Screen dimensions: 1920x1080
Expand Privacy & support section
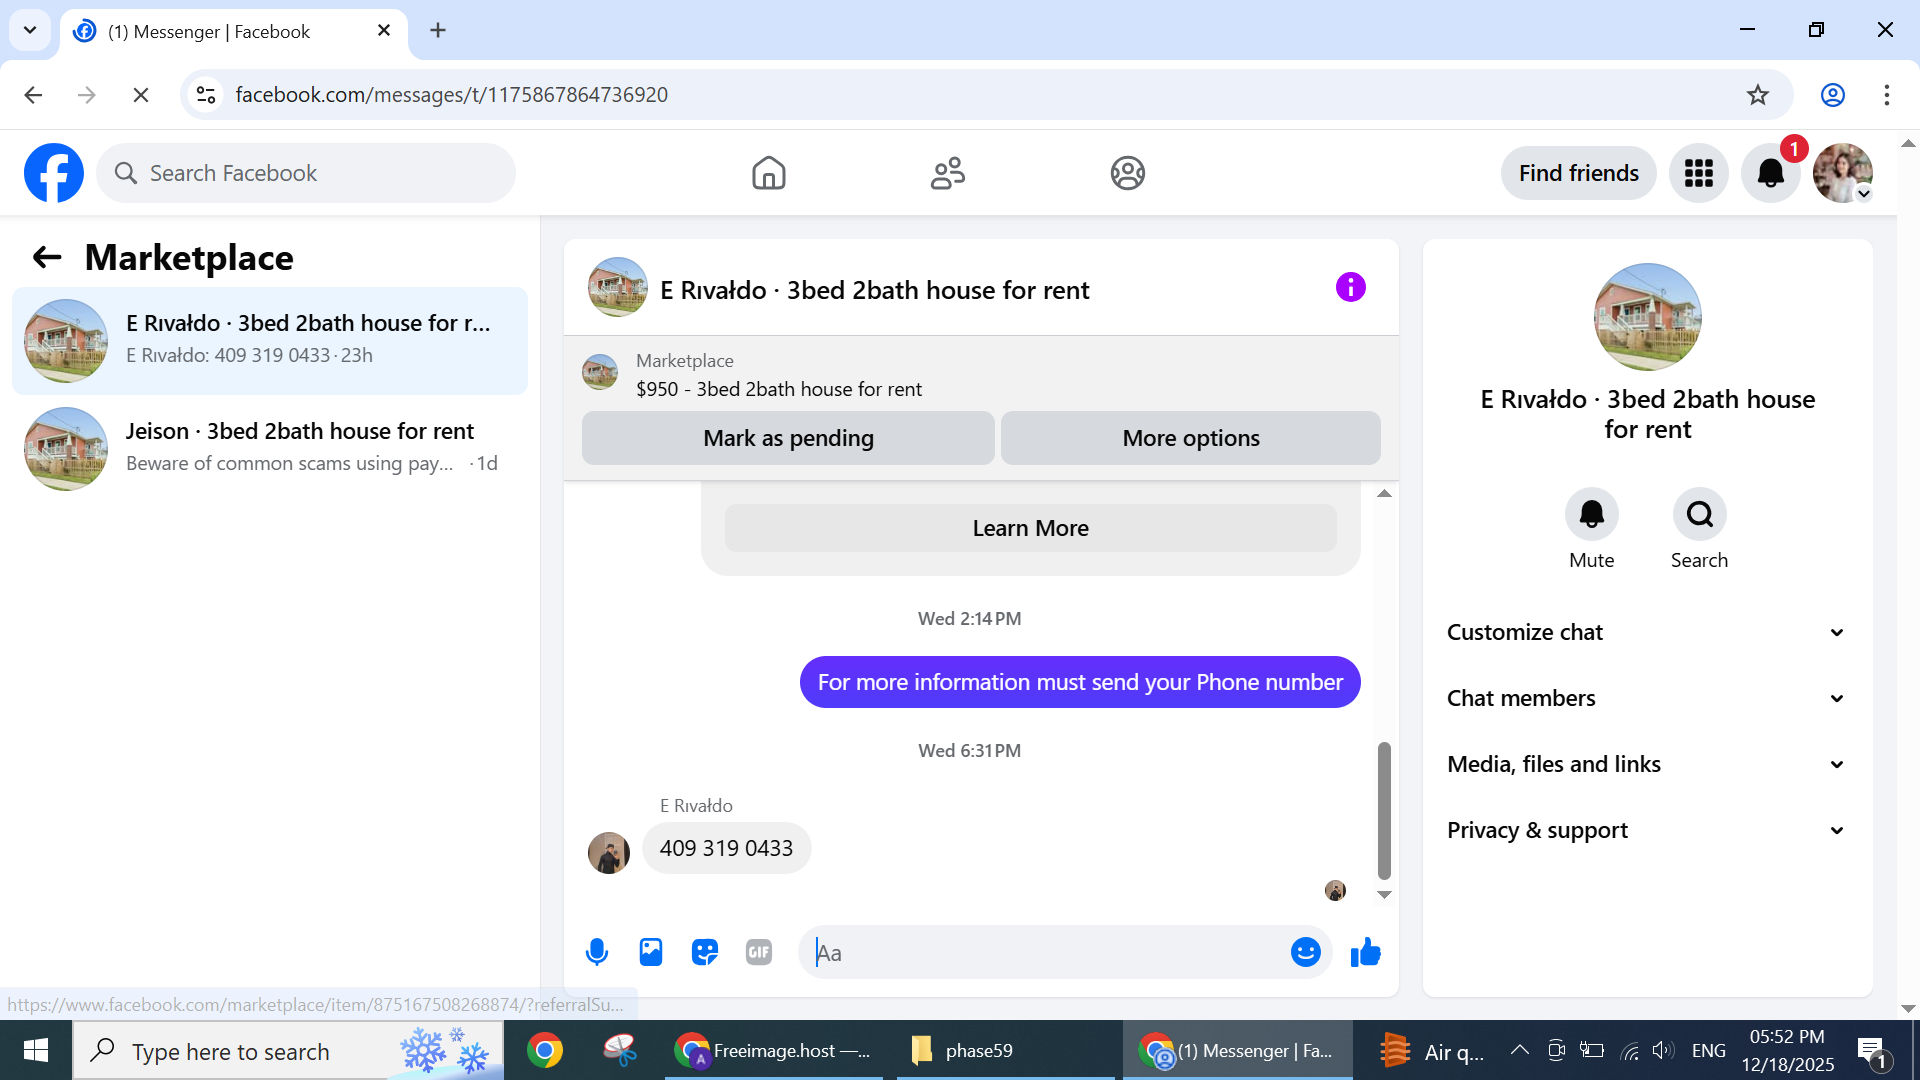point(1647,830)
